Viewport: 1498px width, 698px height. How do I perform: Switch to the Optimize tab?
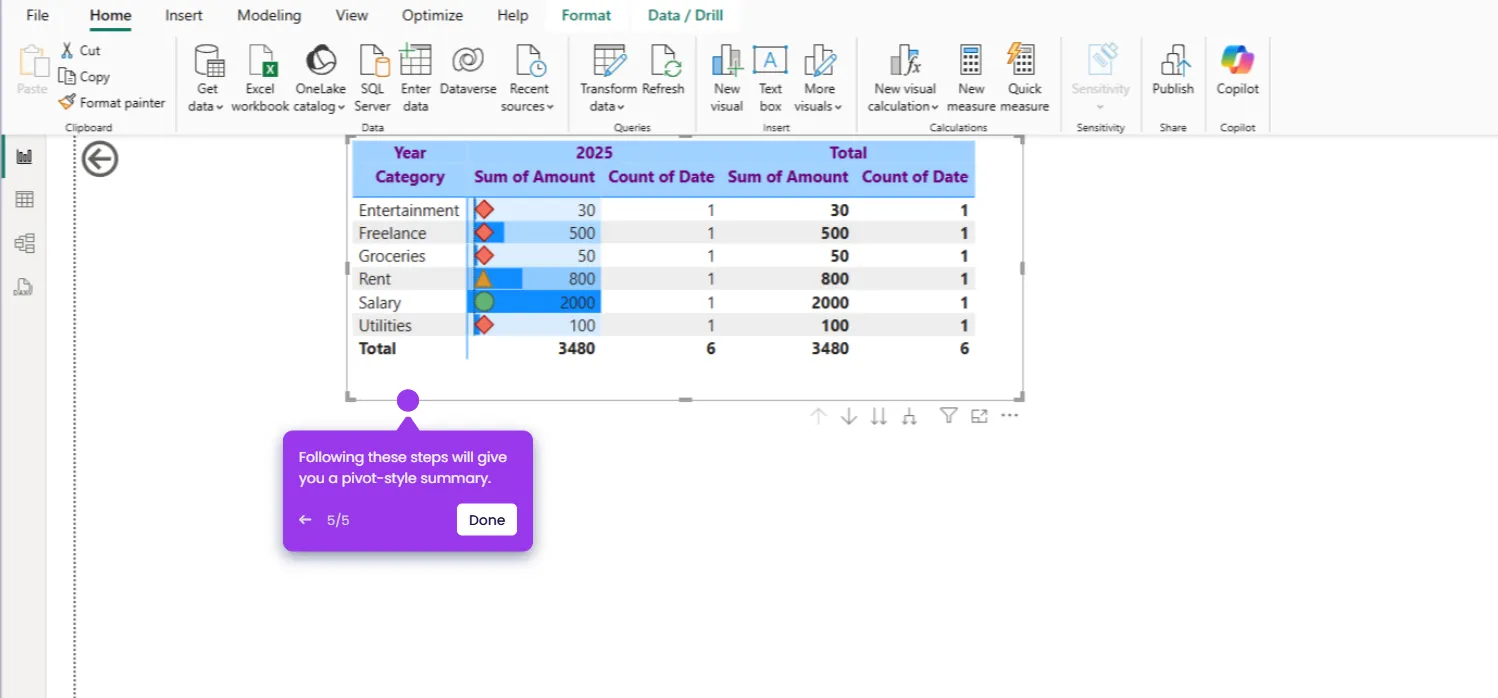coord(432,15)
